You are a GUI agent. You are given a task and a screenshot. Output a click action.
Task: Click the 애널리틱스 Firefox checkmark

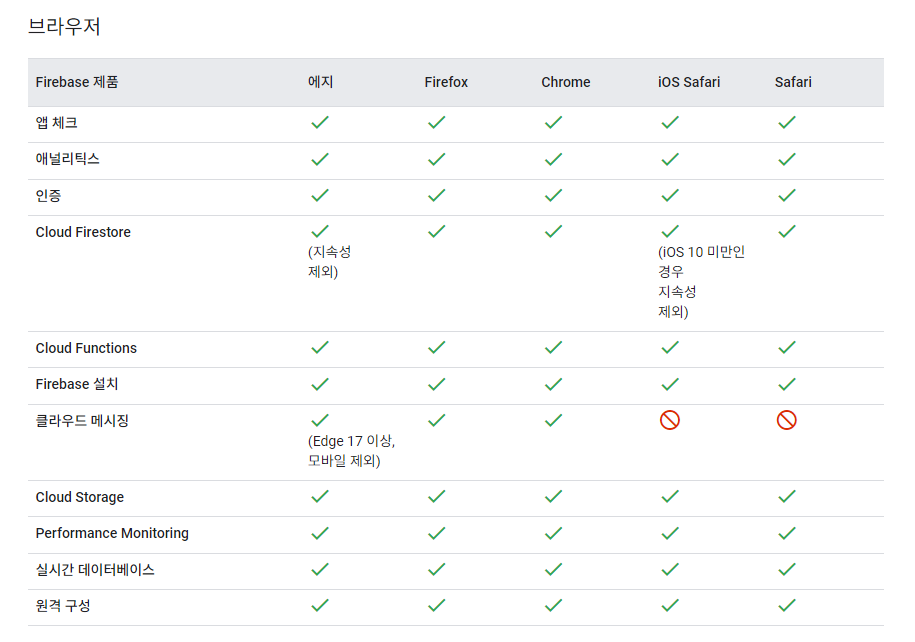[436, 159]
